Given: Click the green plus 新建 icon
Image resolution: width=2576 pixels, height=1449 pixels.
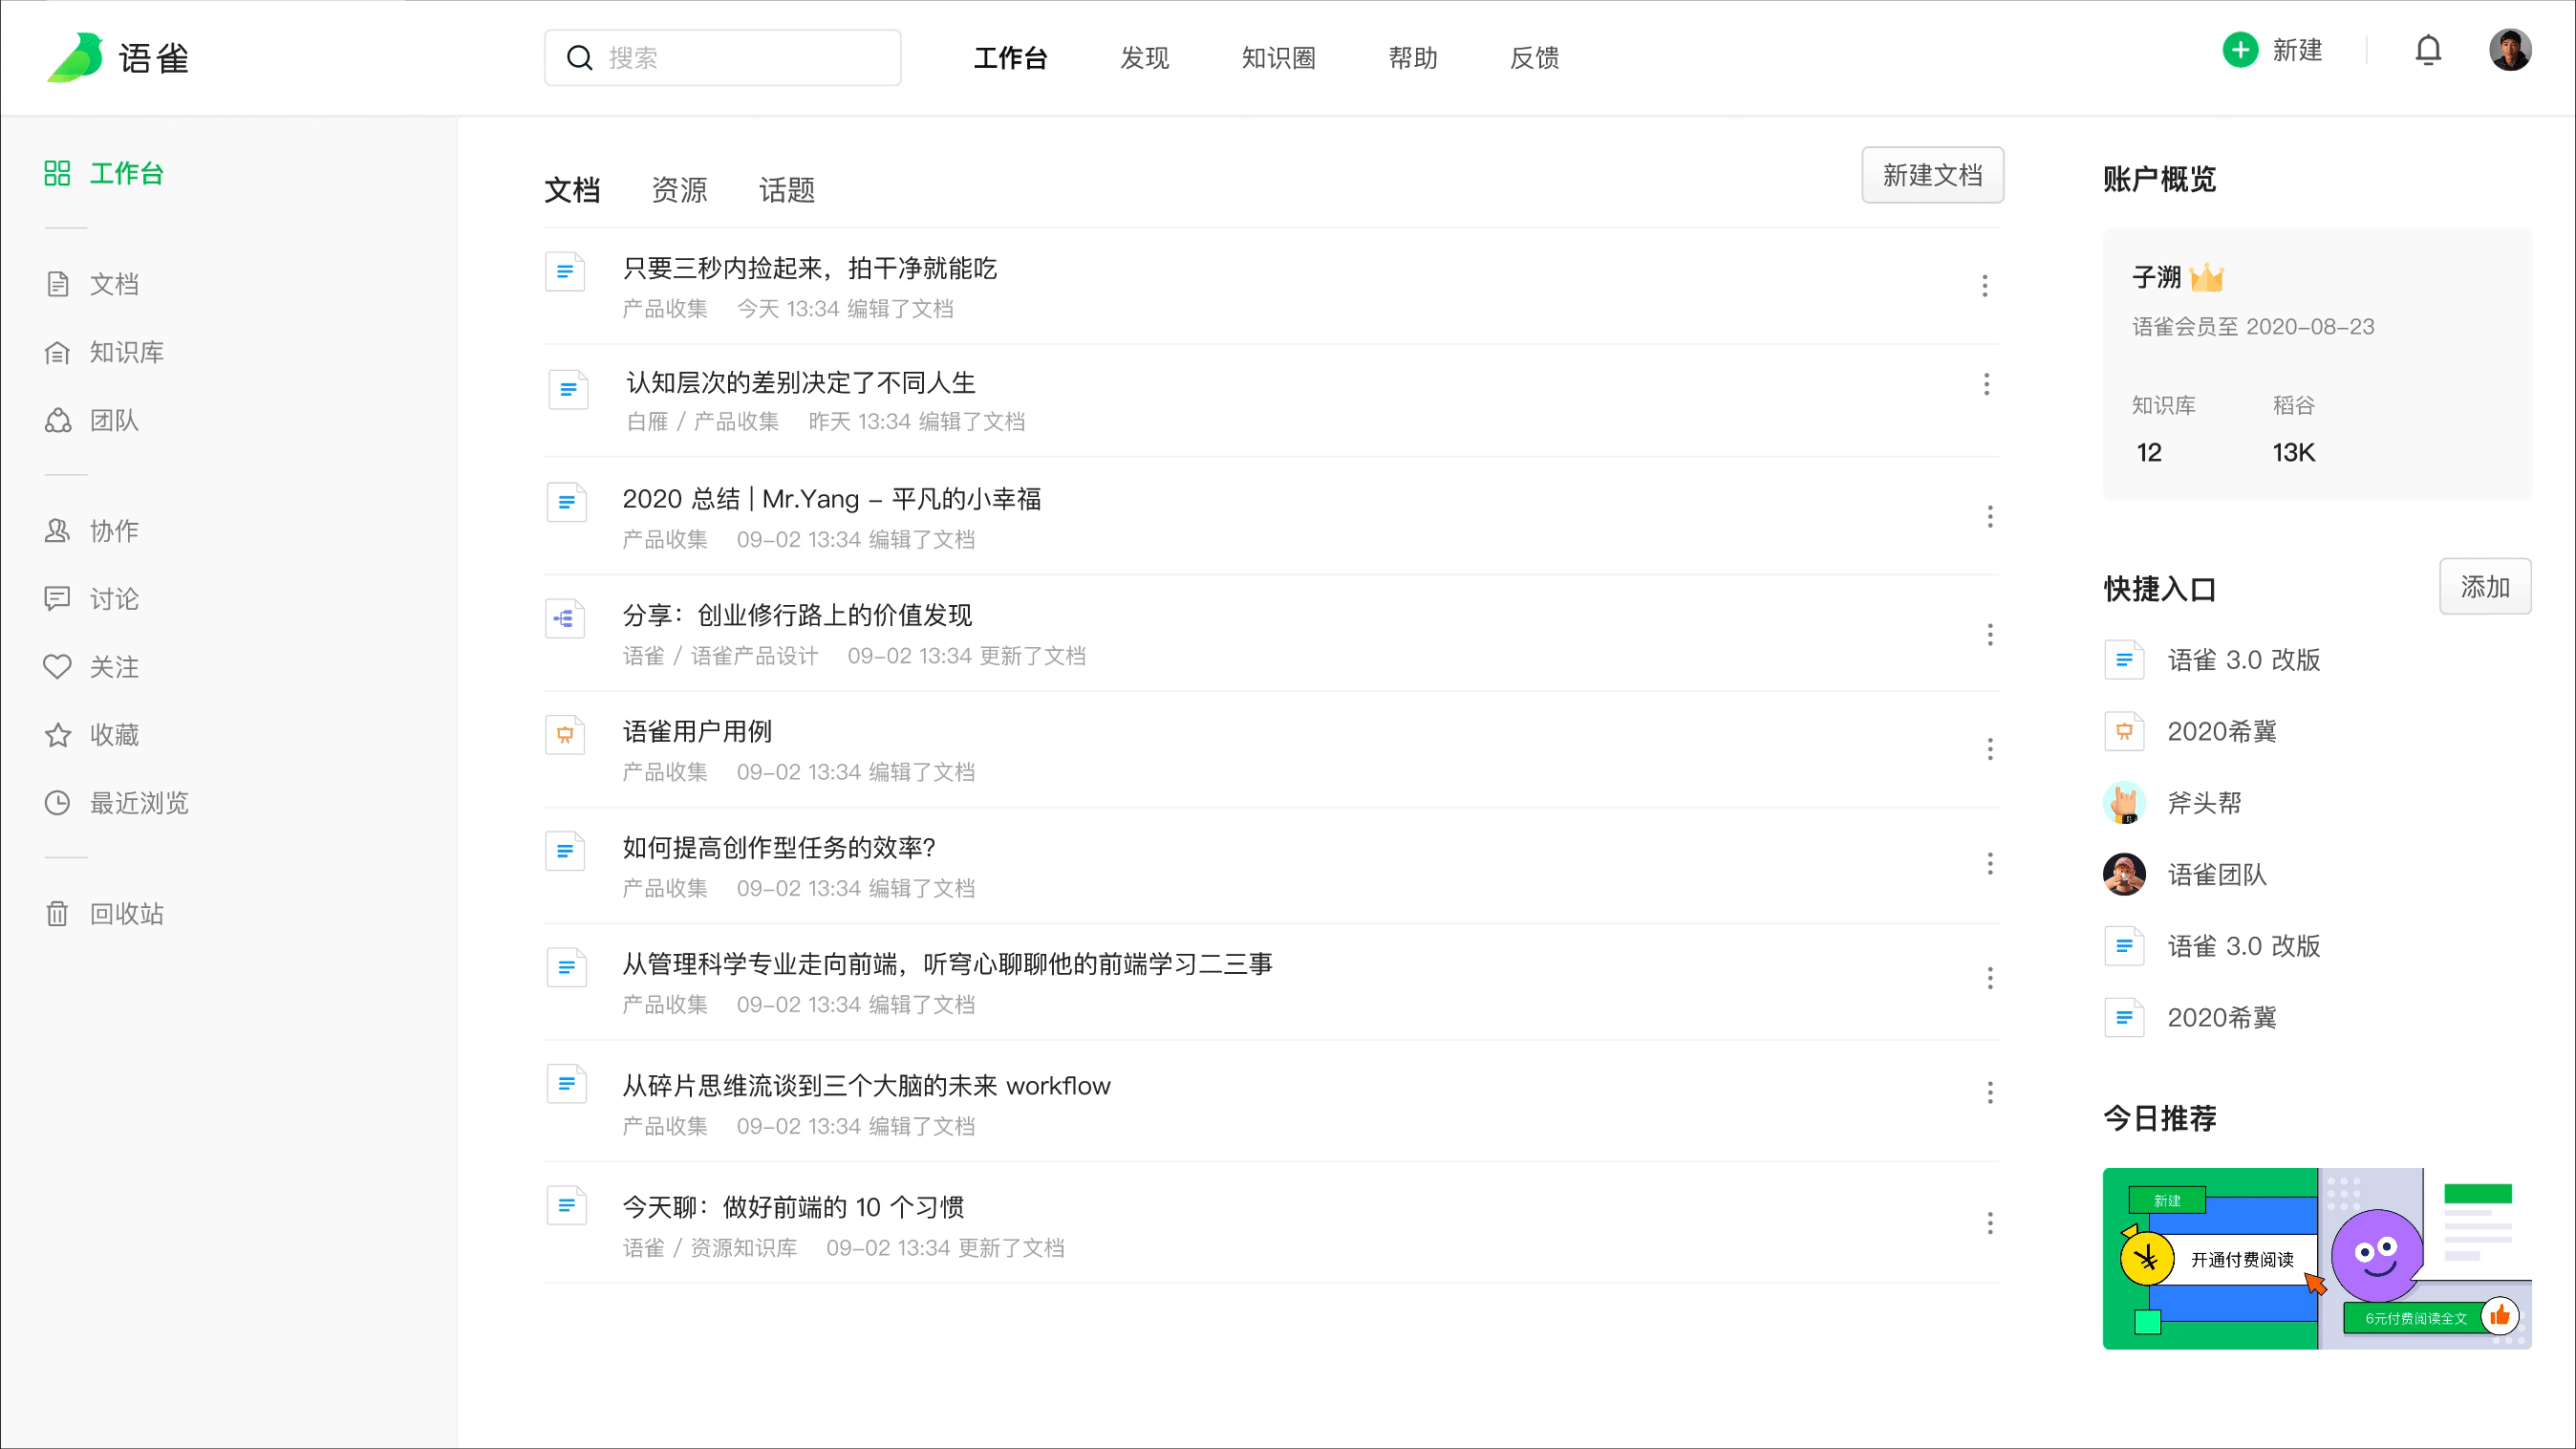Looking at the screenshot, I should click(x=2240, y=50).
